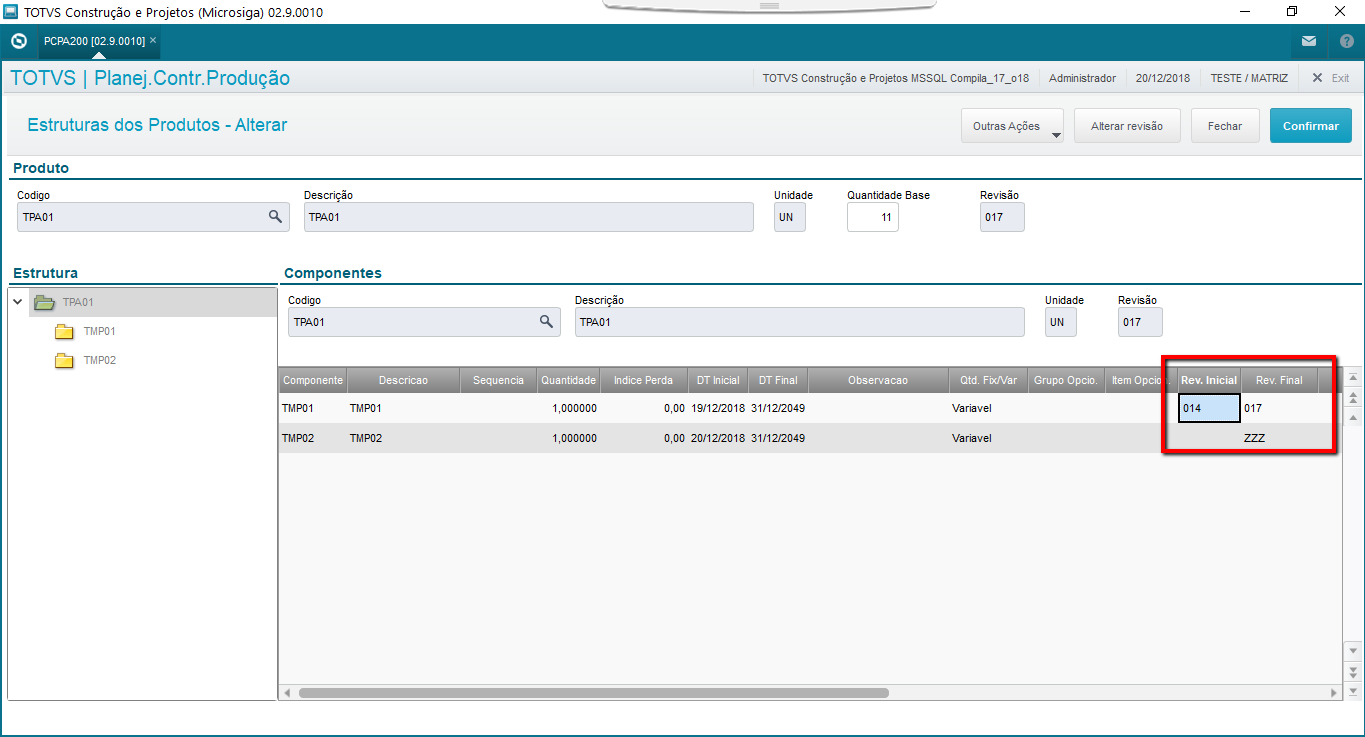The image size is (1365, 737).
Task: Select the TPA01 open folder icon in Estrutura
Action: 43,302
